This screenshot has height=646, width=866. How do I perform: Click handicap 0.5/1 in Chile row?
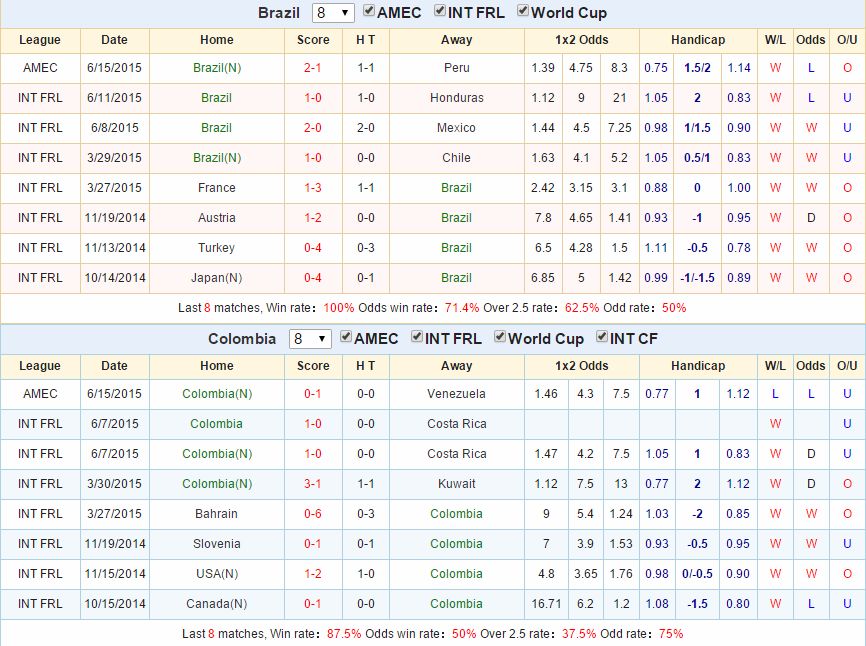(x=697, y=158)
